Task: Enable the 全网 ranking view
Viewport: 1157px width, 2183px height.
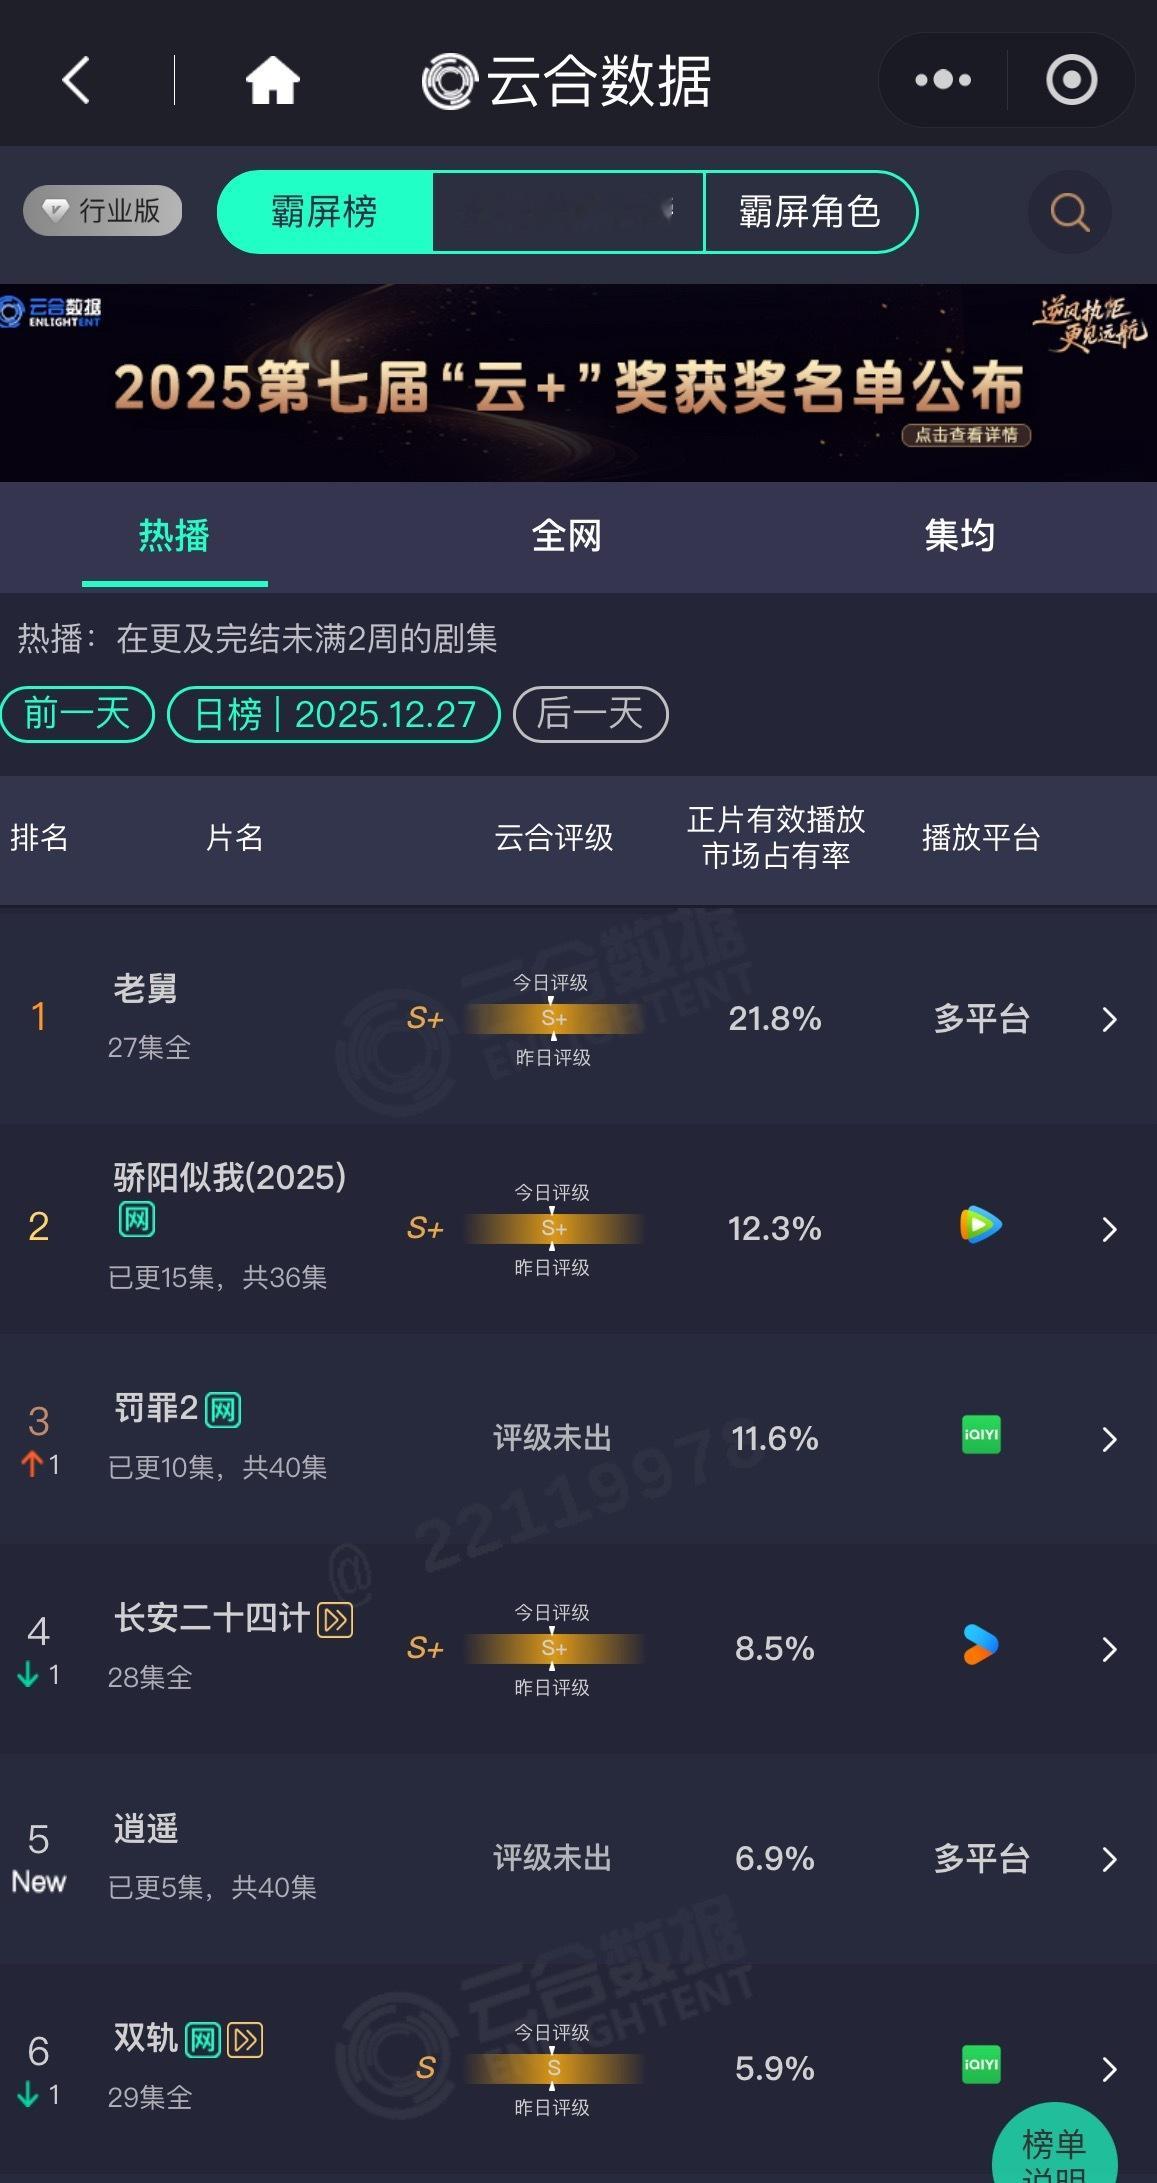Action: pyautogui.click(x=566, y=537)
